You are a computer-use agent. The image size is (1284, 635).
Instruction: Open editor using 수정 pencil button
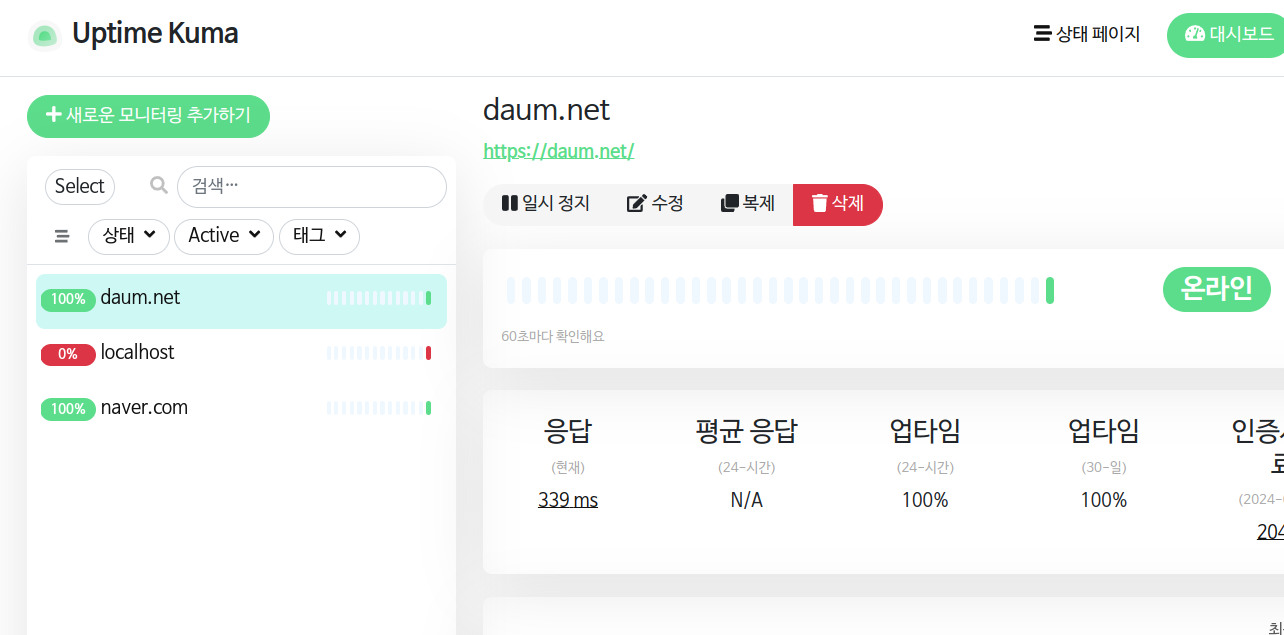tap(655, 204)
